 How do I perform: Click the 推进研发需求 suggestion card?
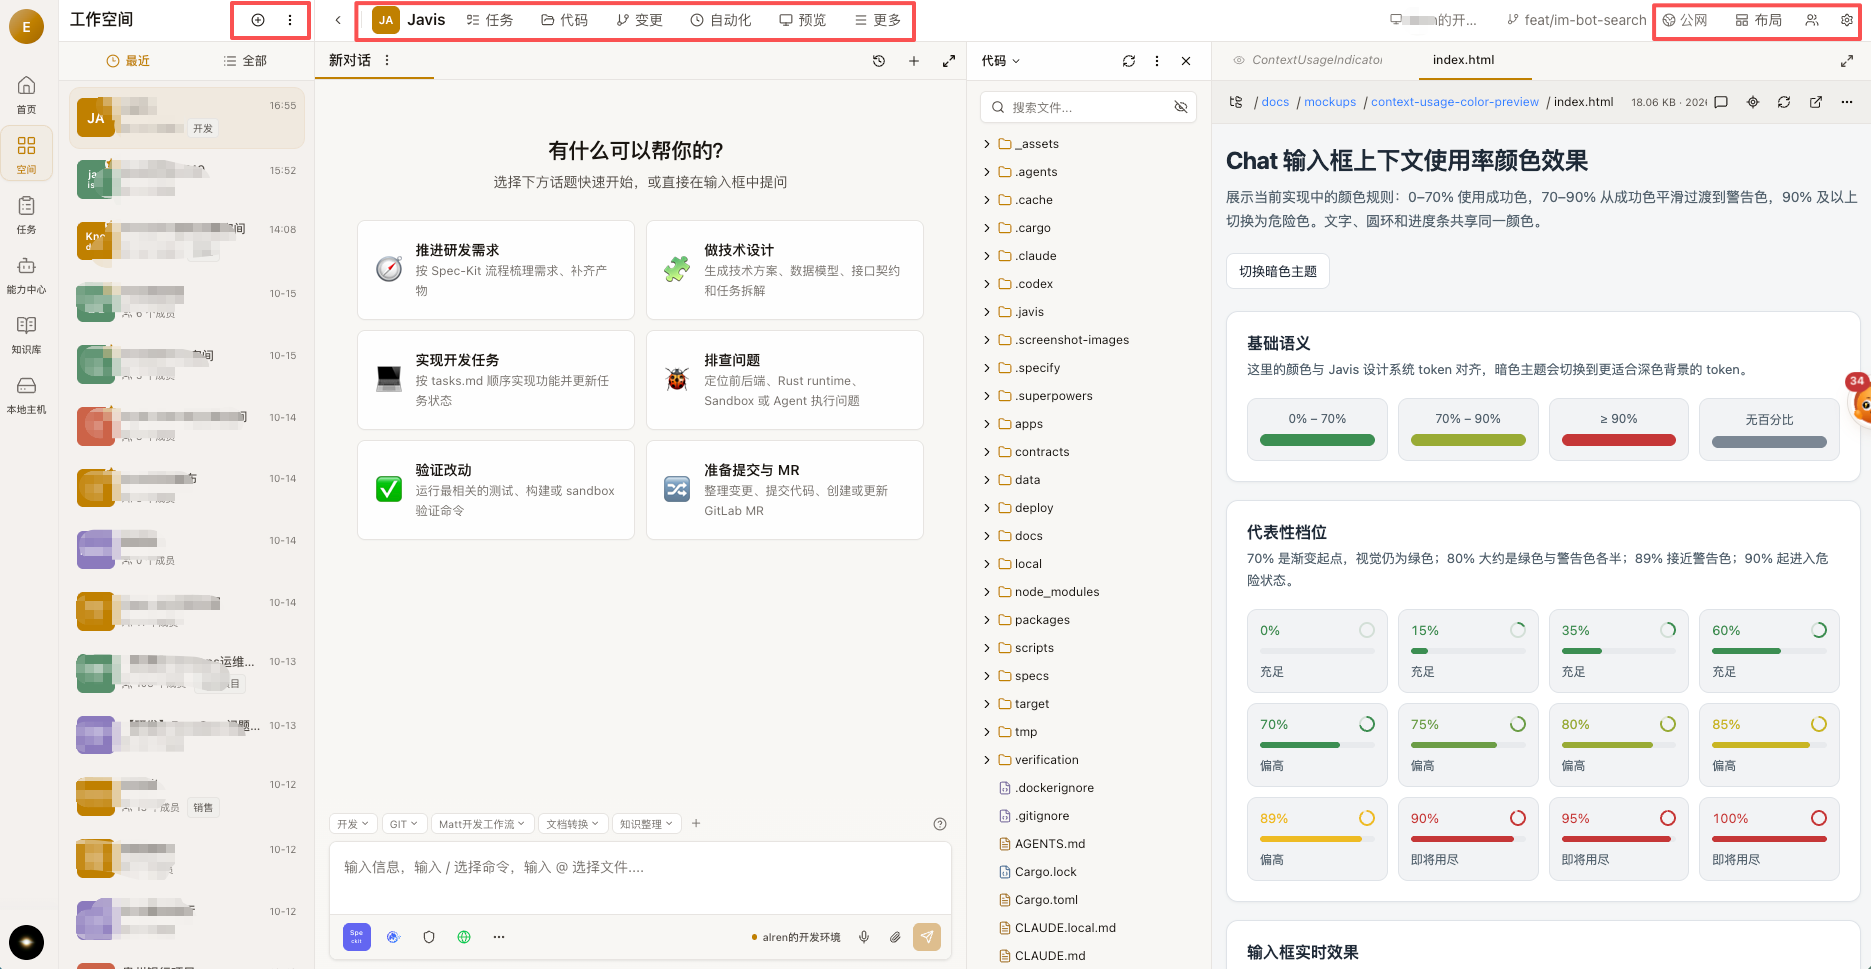[496, 270]
